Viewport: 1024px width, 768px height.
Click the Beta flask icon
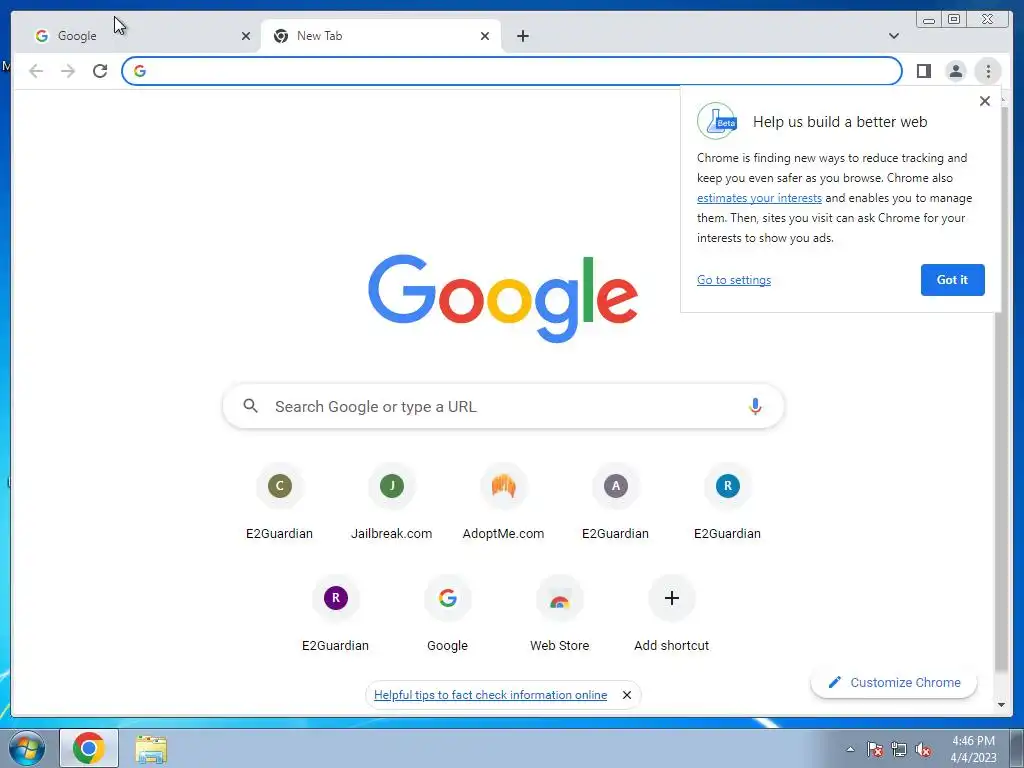point(716,121)
